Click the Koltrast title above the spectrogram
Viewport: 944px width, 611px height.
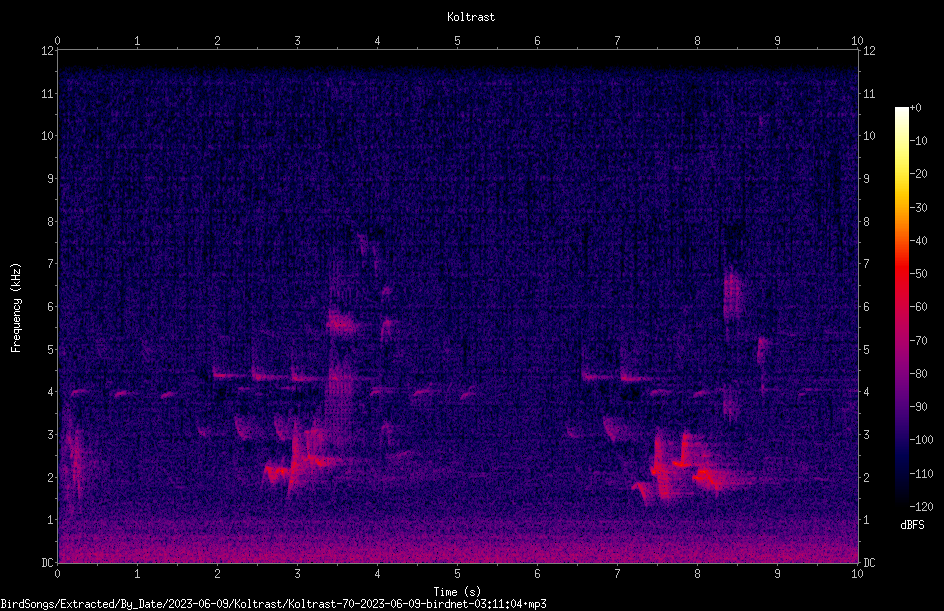click(471, 17)
